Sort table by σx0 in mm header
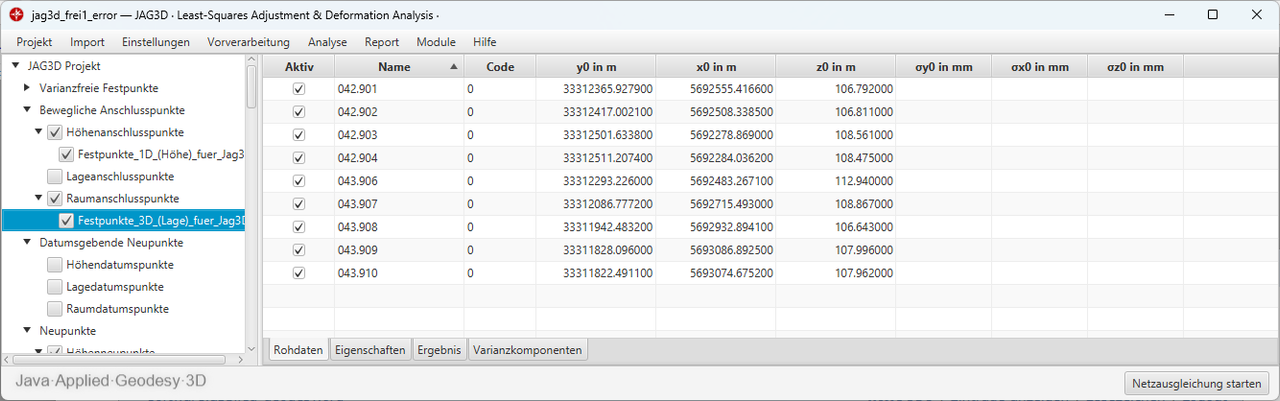Image resolution: width=1280 pixels, height=401 pixels. 1040,67
